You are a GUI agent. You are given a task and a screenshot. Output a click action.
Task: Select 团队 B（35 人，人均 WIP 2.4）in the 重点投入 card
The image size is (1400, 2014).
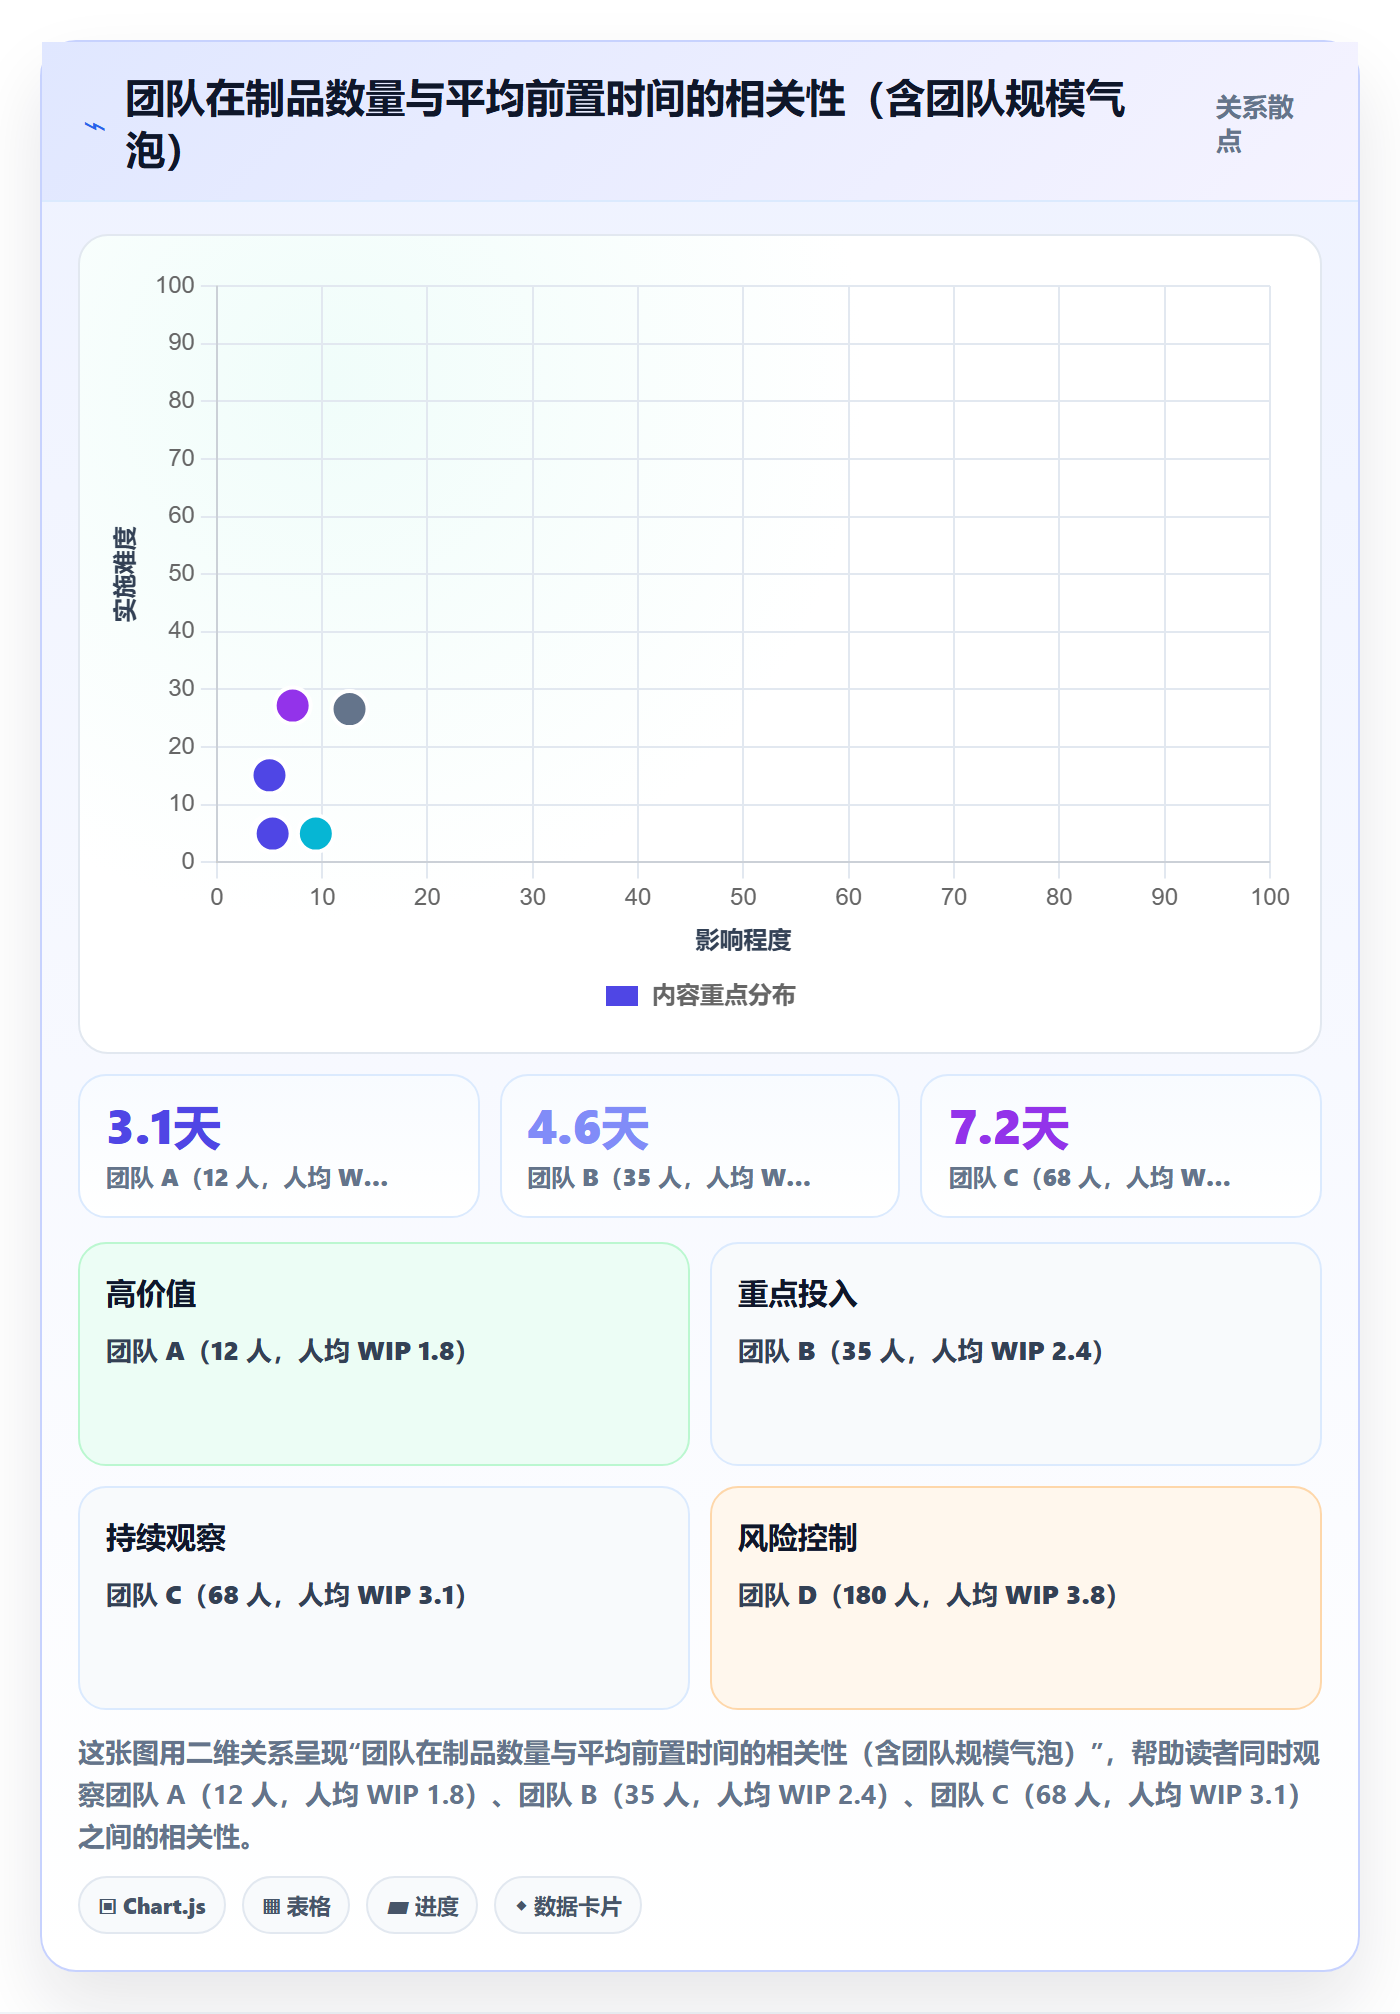click(x=920, y=1351)
